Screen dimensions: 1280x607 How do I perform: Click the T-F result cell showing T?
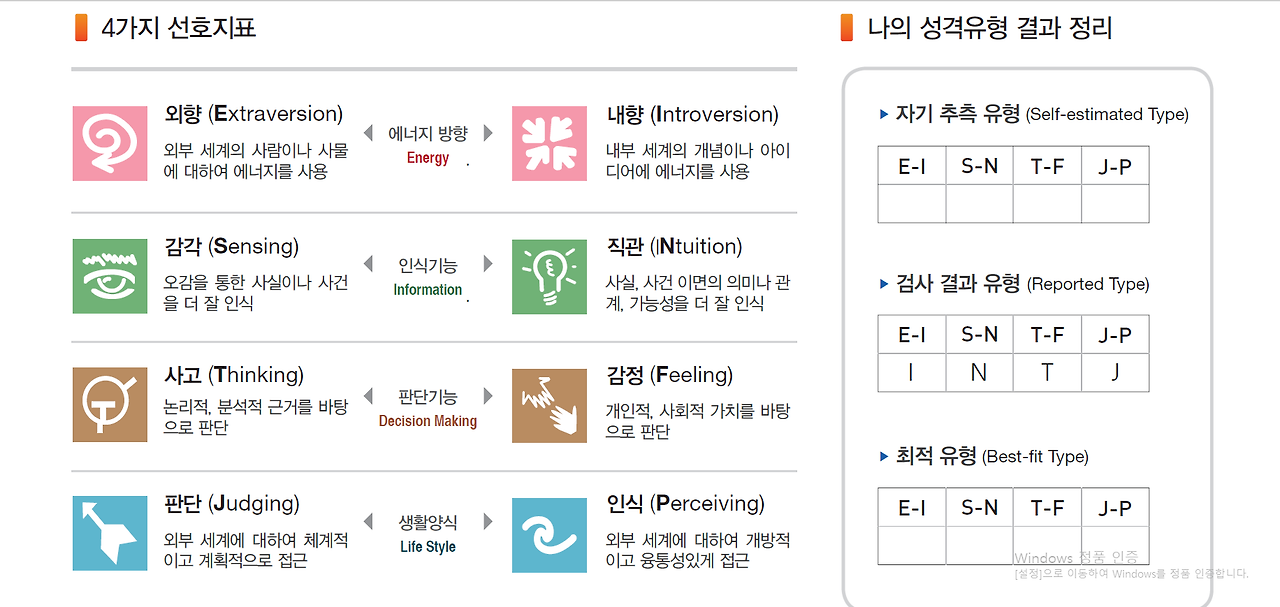coord(1047,372)
